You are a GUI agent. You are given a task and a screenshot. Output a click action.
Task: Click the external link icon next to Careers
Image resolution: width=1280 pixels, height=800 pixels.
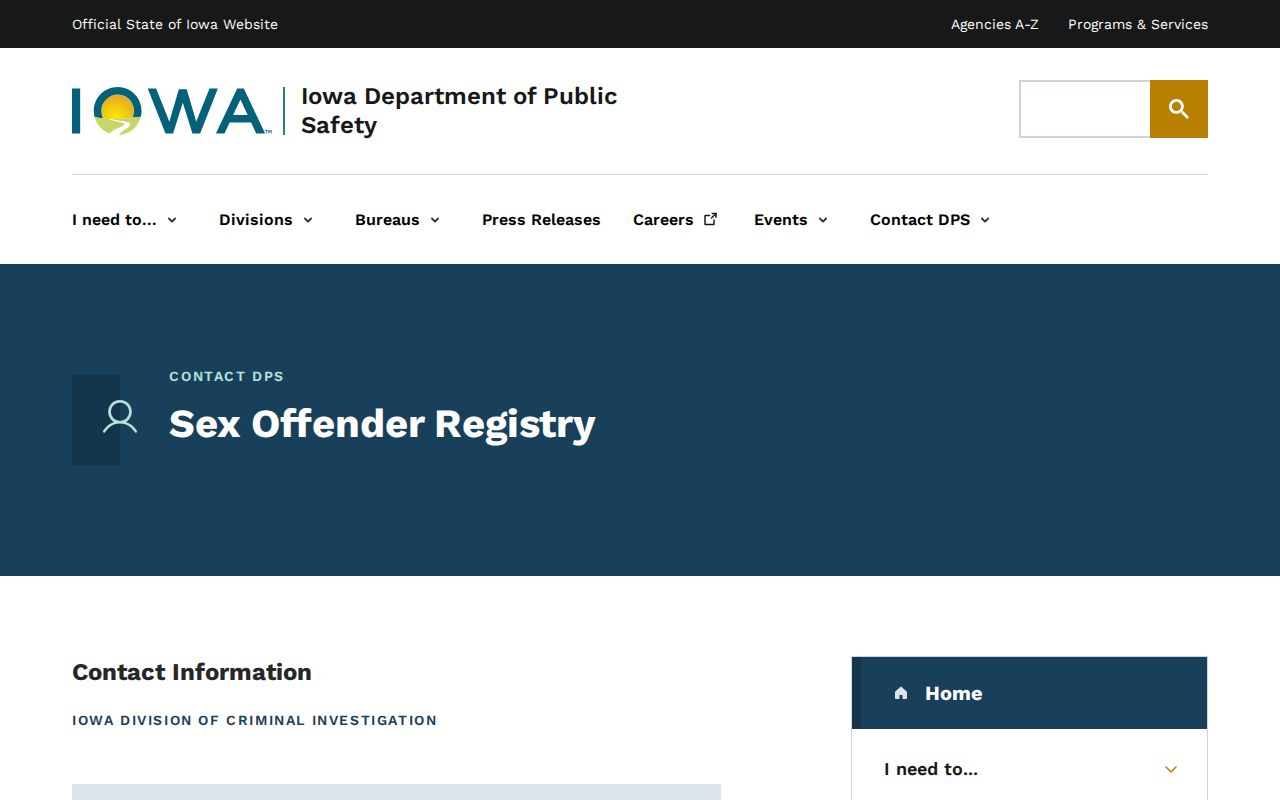[x=711, y=219]
